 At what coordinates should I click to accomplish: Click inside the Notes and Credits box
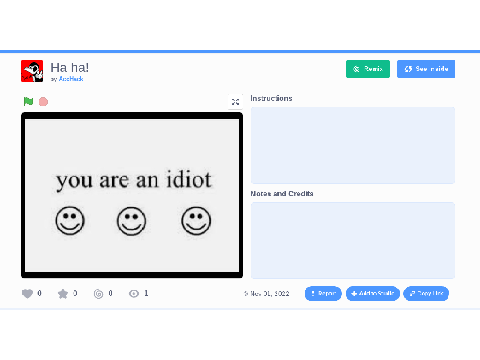tap(353, 240)
